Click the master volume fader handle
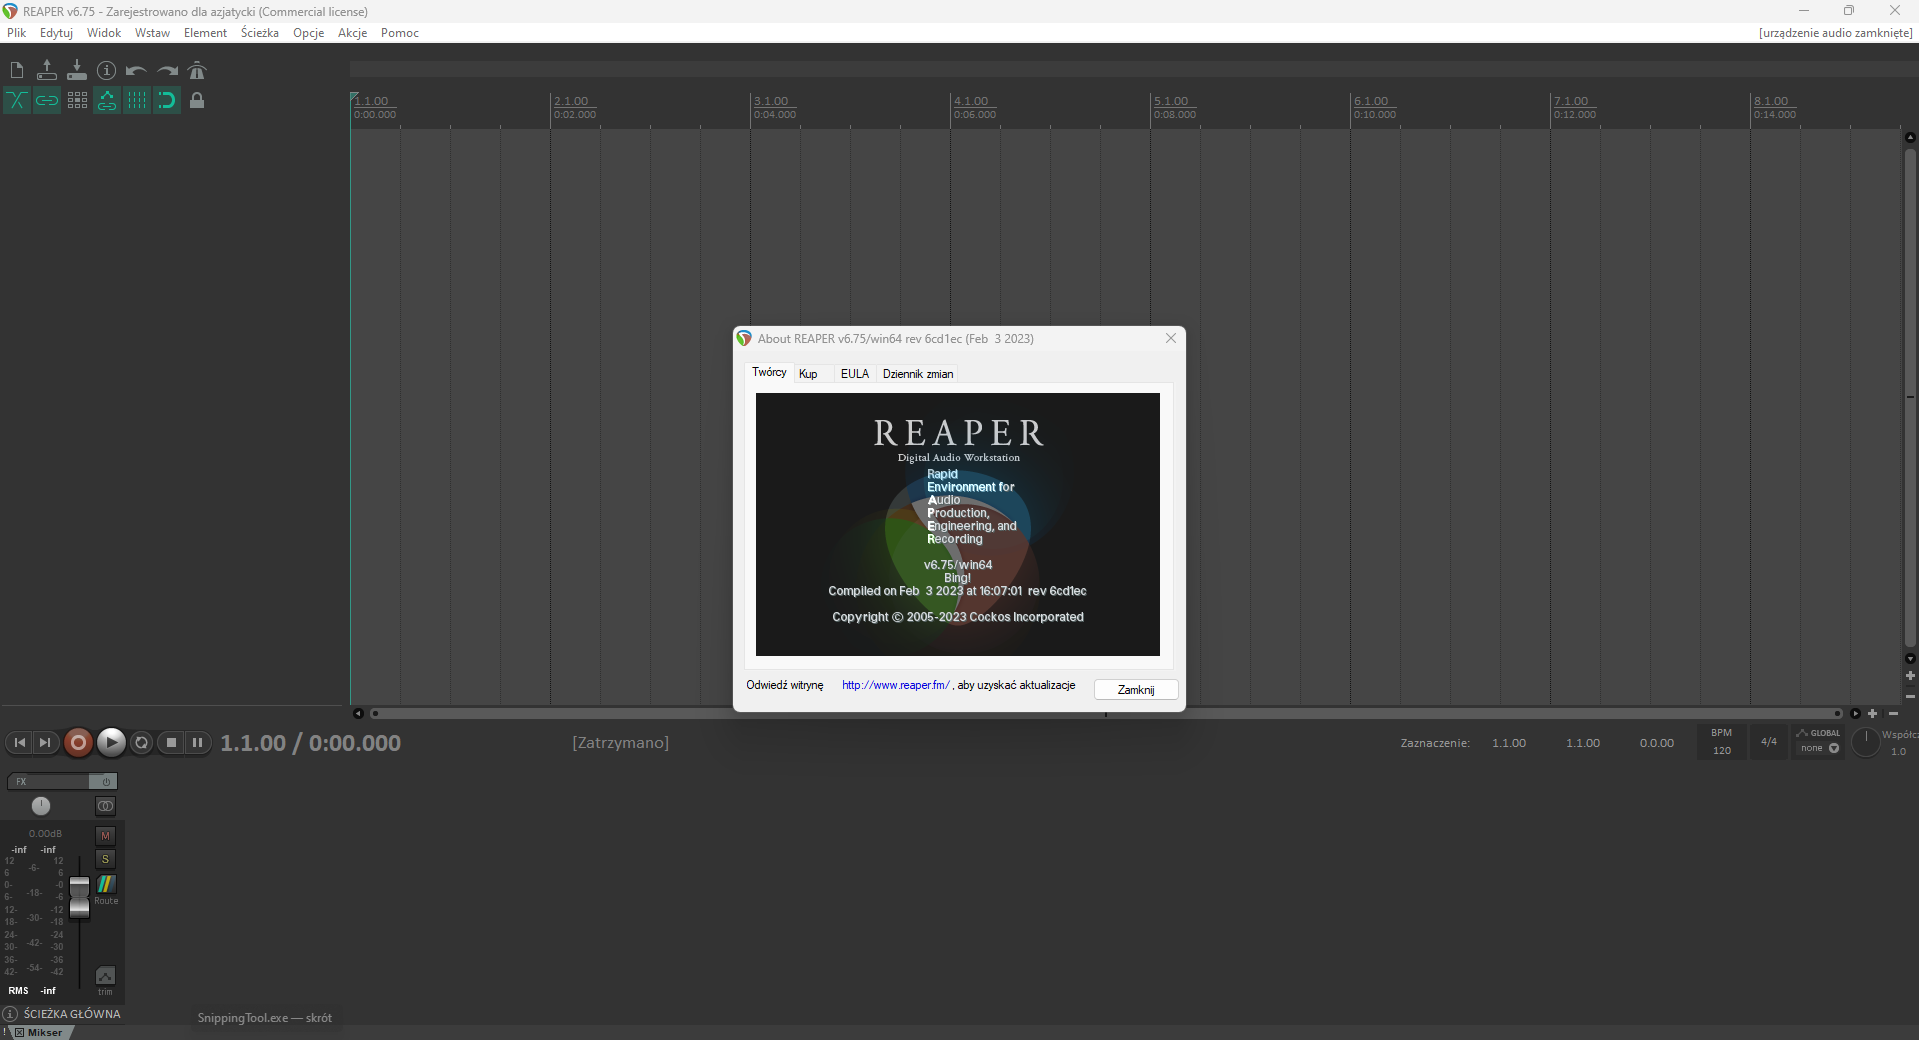Screen dimensions: 1919x1040 click(79, 897)
